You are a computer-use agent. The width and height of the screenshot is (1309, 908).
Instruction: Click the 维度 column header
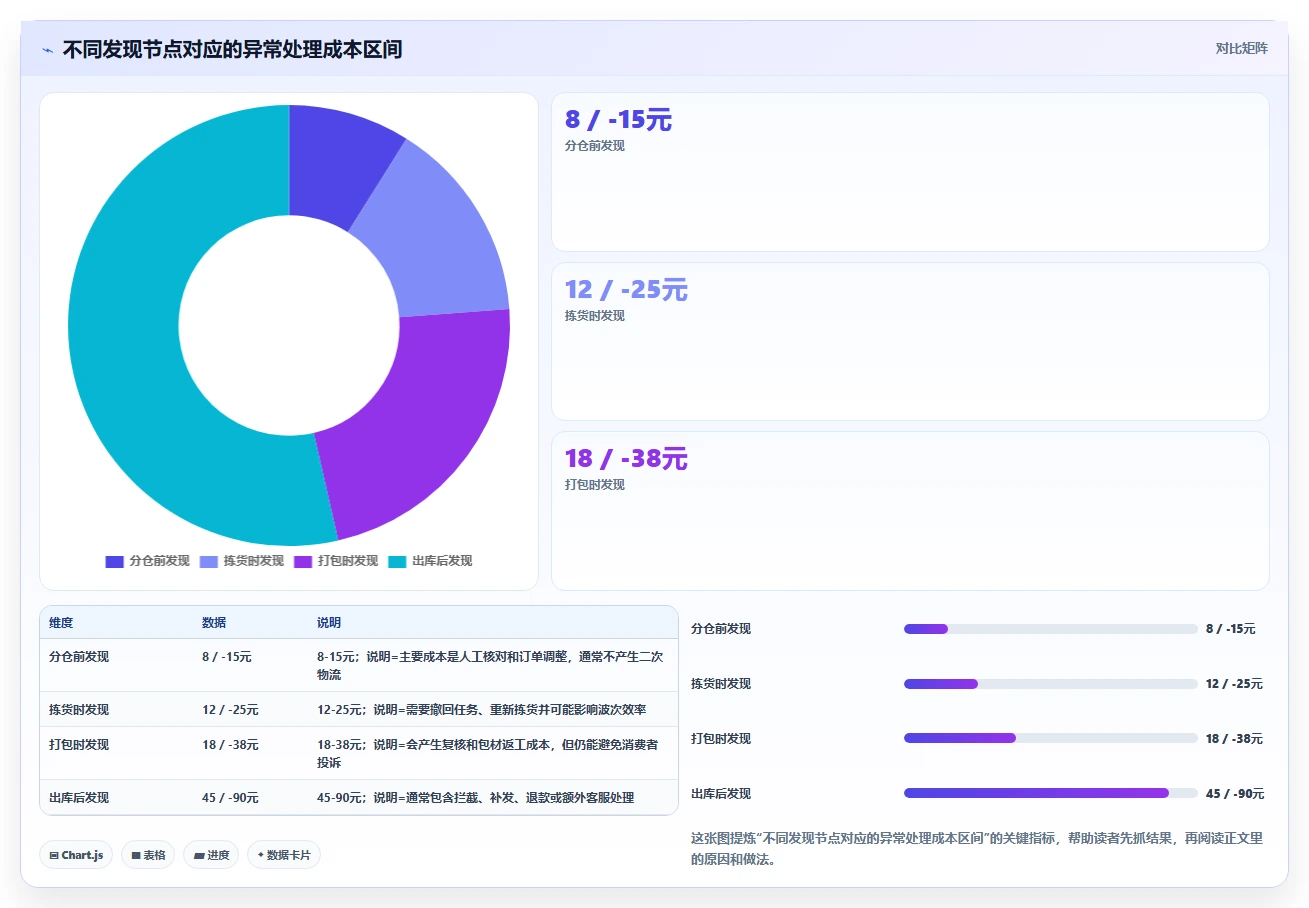click(61, 623)
